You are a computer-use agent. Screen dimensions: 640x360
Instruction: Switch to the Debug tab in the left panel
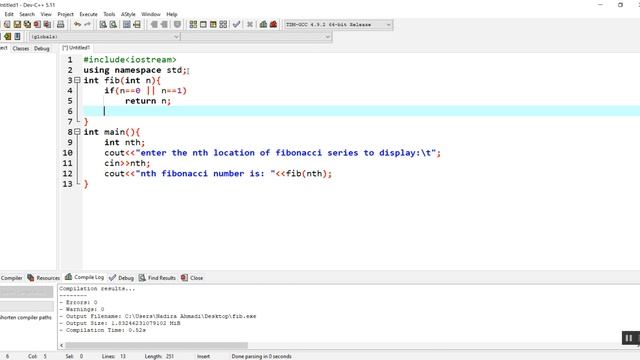42,49
